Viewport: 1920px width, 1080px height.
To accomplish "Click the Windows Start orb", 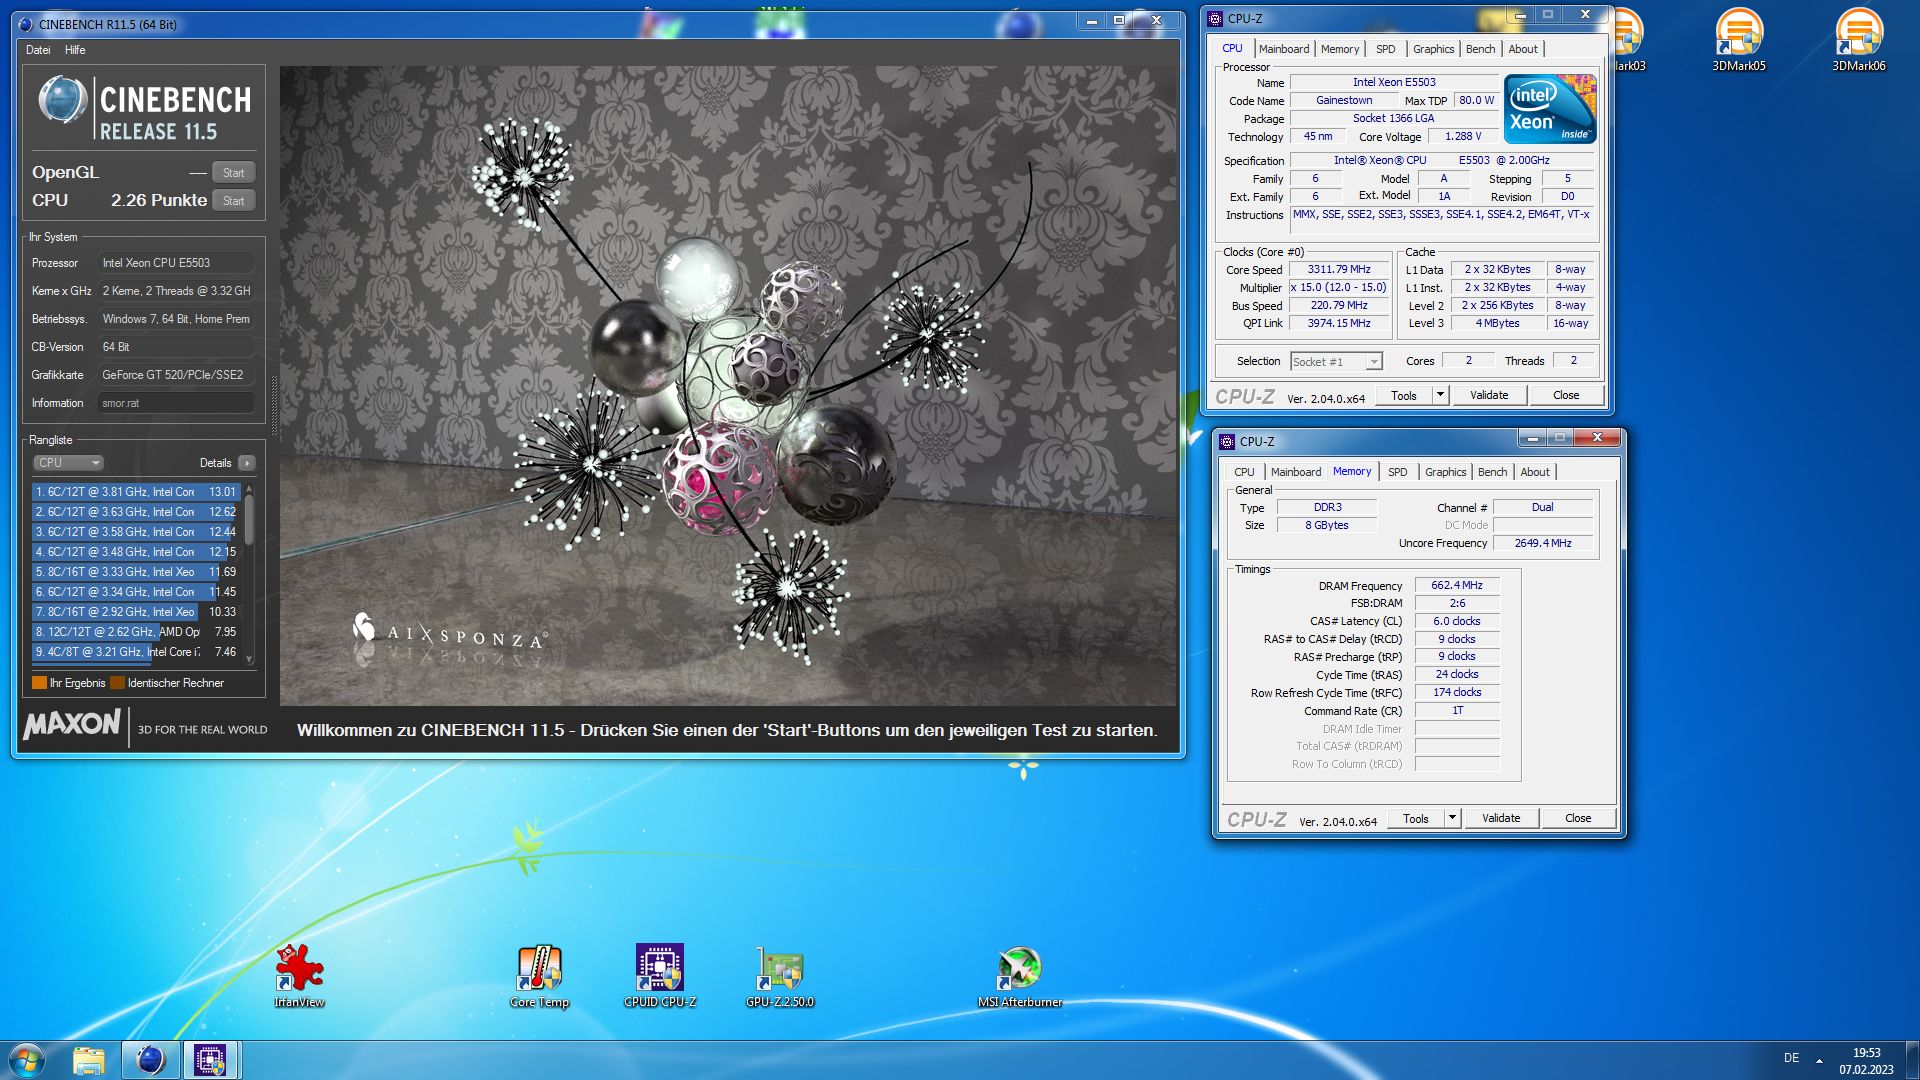I will pyautogui.click(x=27, y=1060).
